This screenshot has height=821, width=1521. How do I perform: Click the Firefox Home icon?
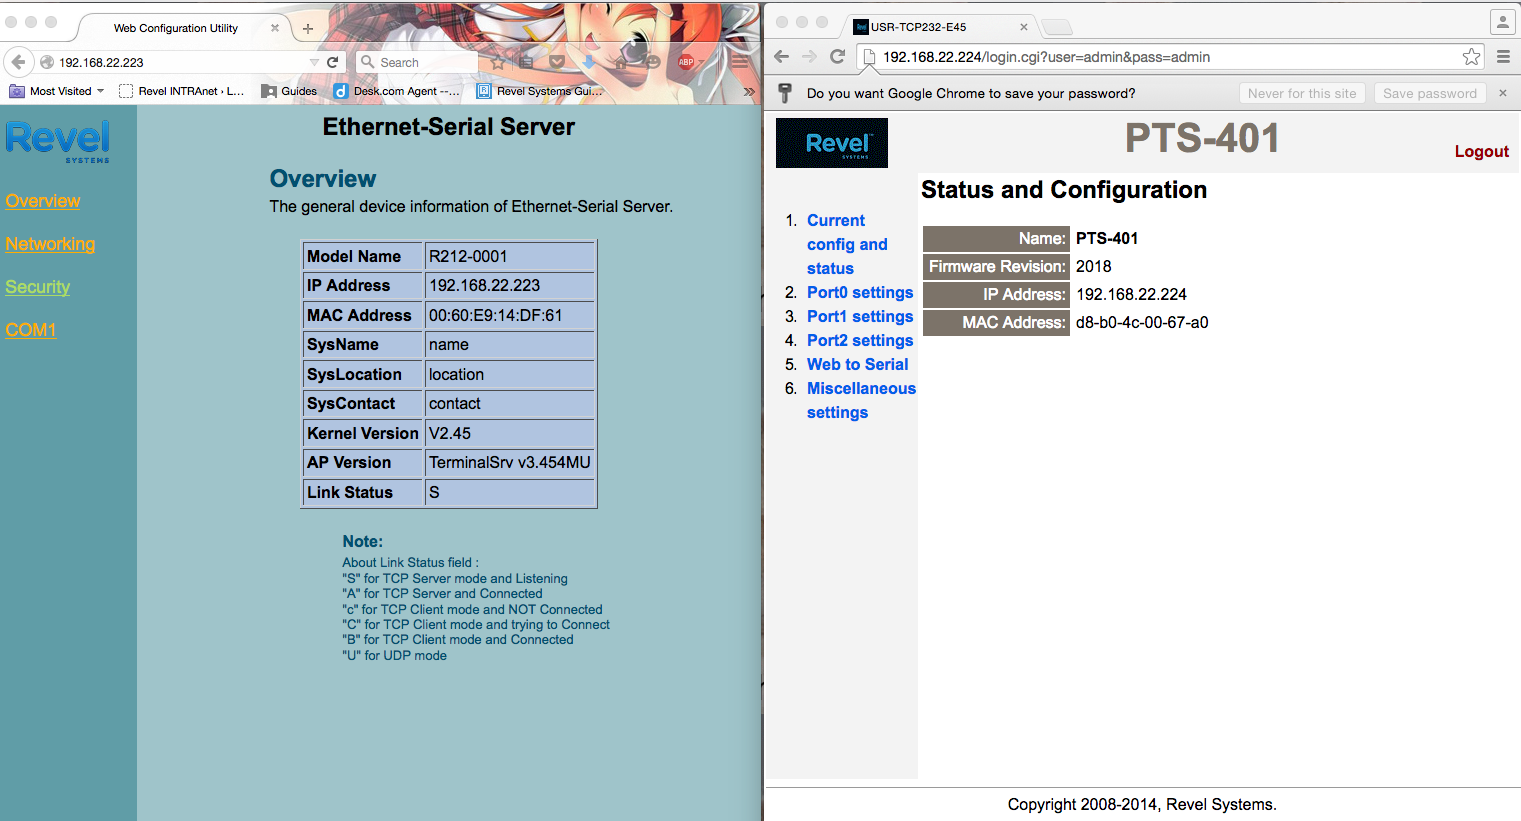click(622, 62)
